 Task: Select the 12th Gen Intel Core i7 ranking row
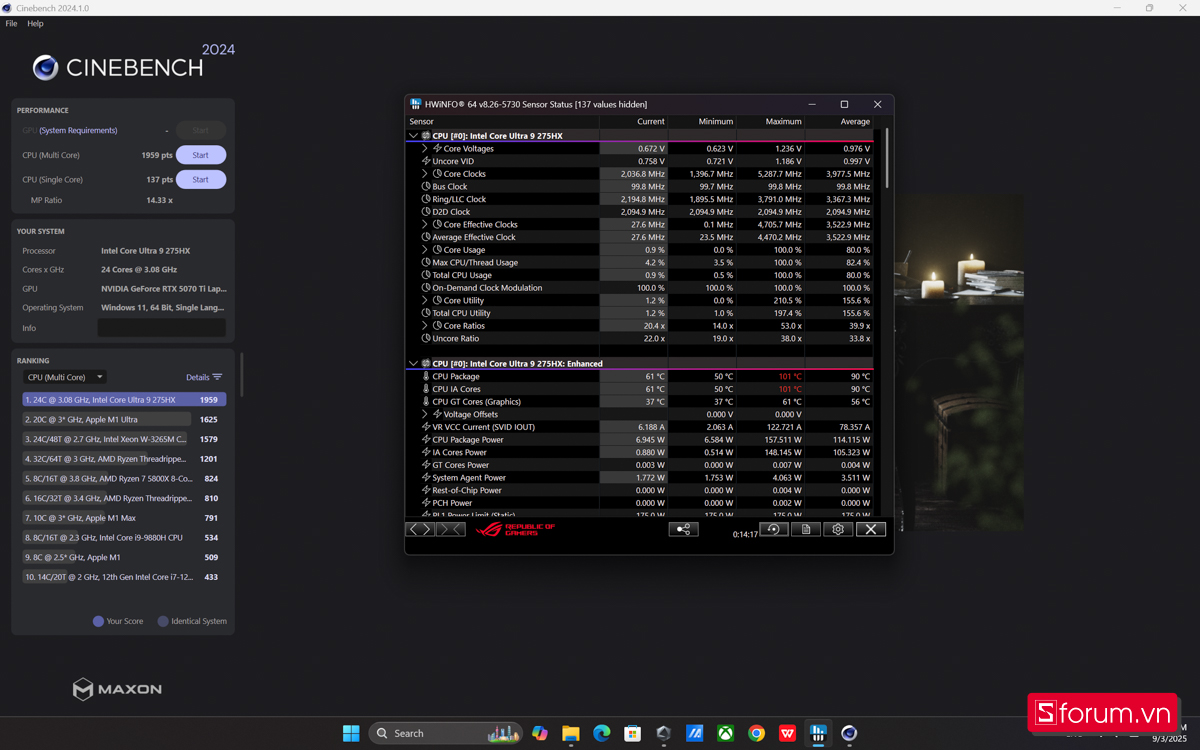(124, 577)
